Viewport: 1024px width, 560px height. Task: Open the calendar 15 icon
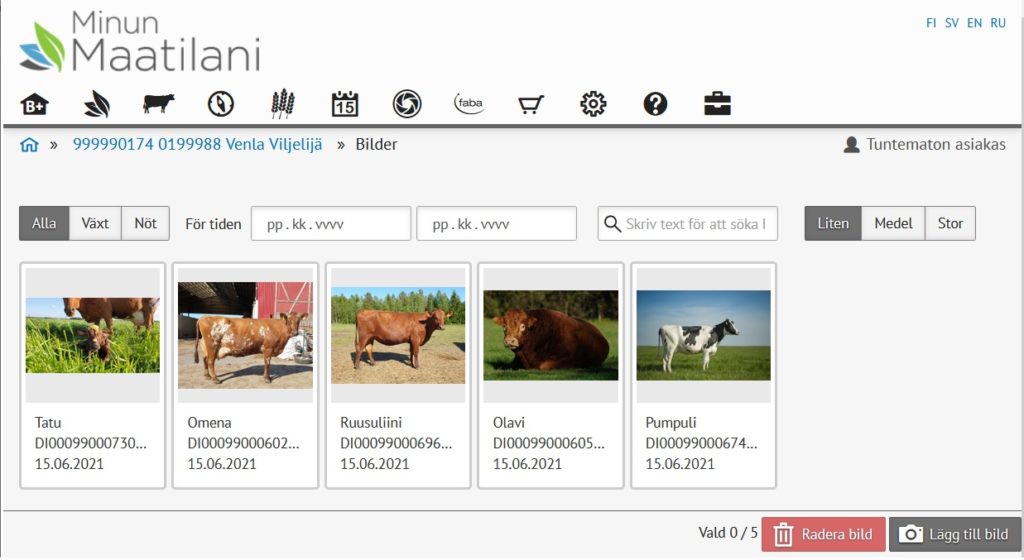click(x=345, y=104)
